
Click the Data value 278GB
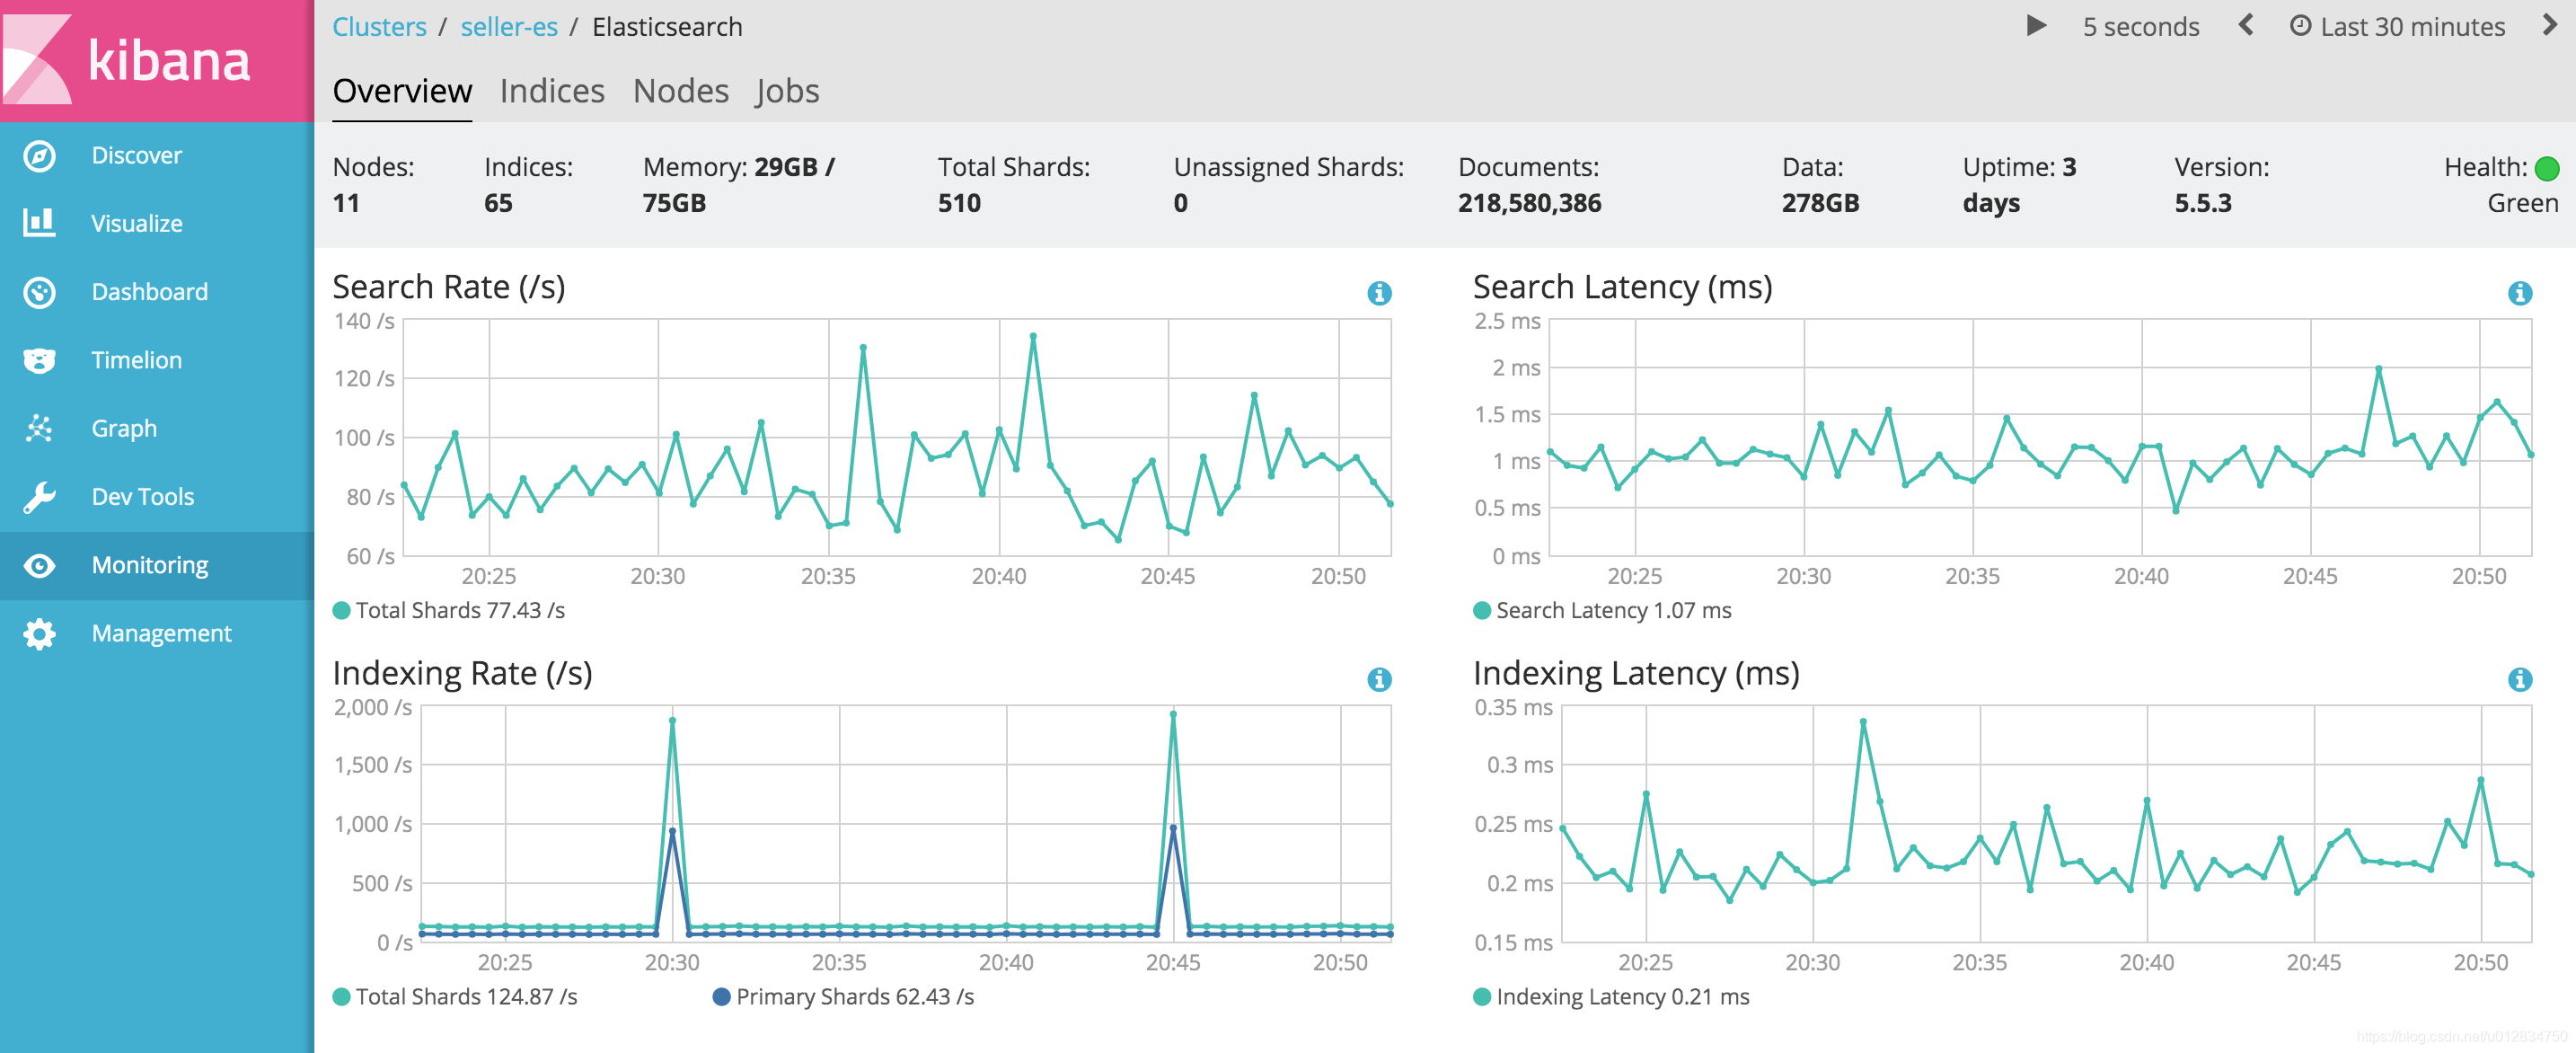[x=1820, y=203]
